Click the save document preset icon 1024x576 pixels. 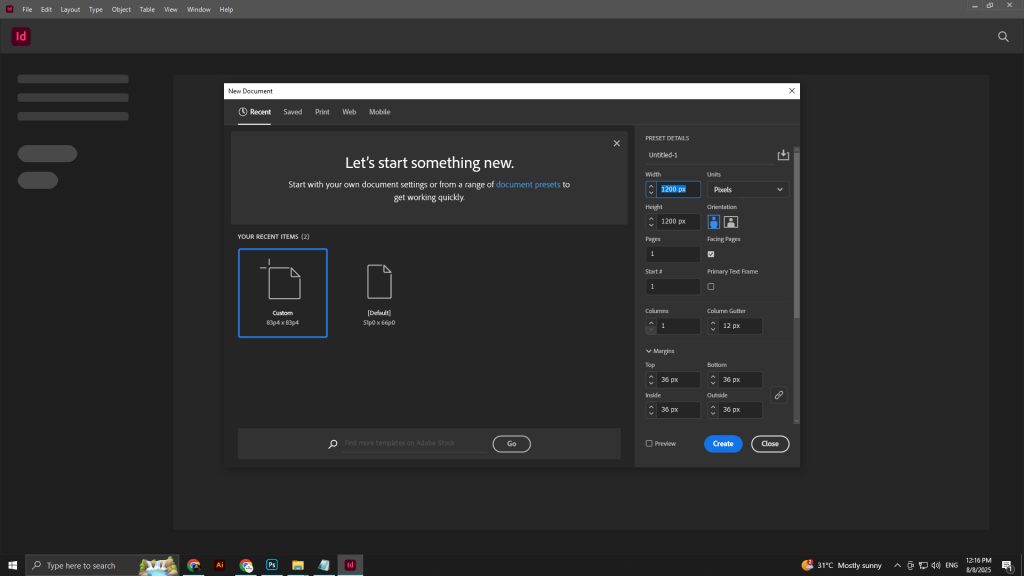pos(783,155)
